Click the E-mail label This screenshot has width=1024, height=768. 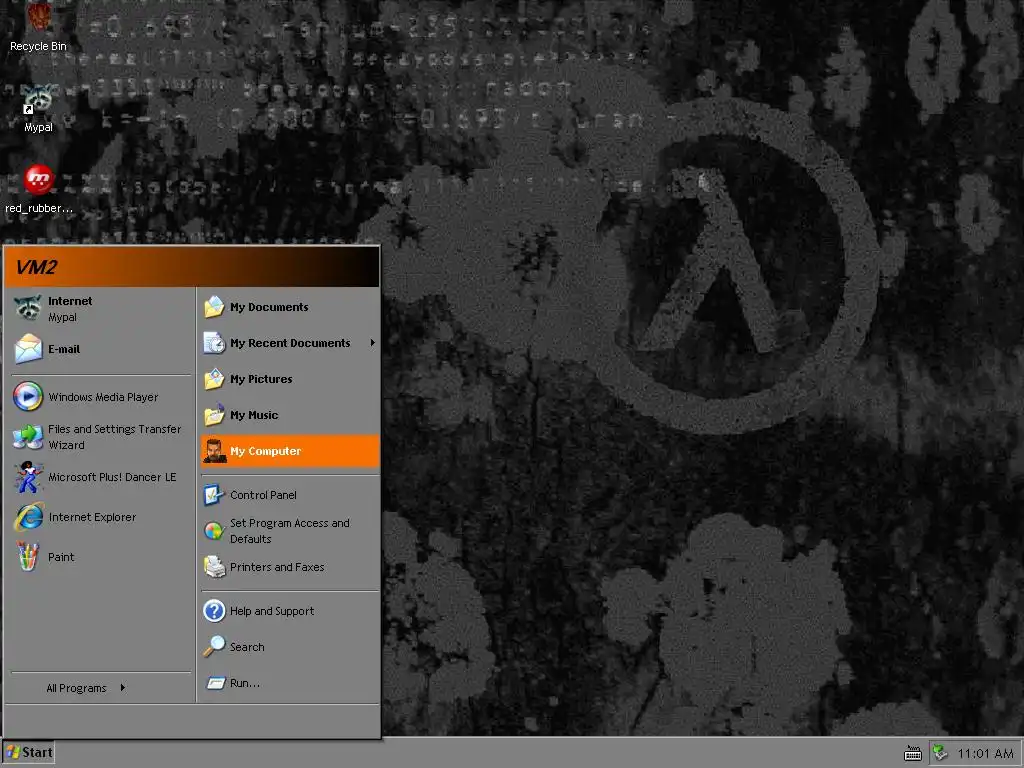[x=64, y=349]
